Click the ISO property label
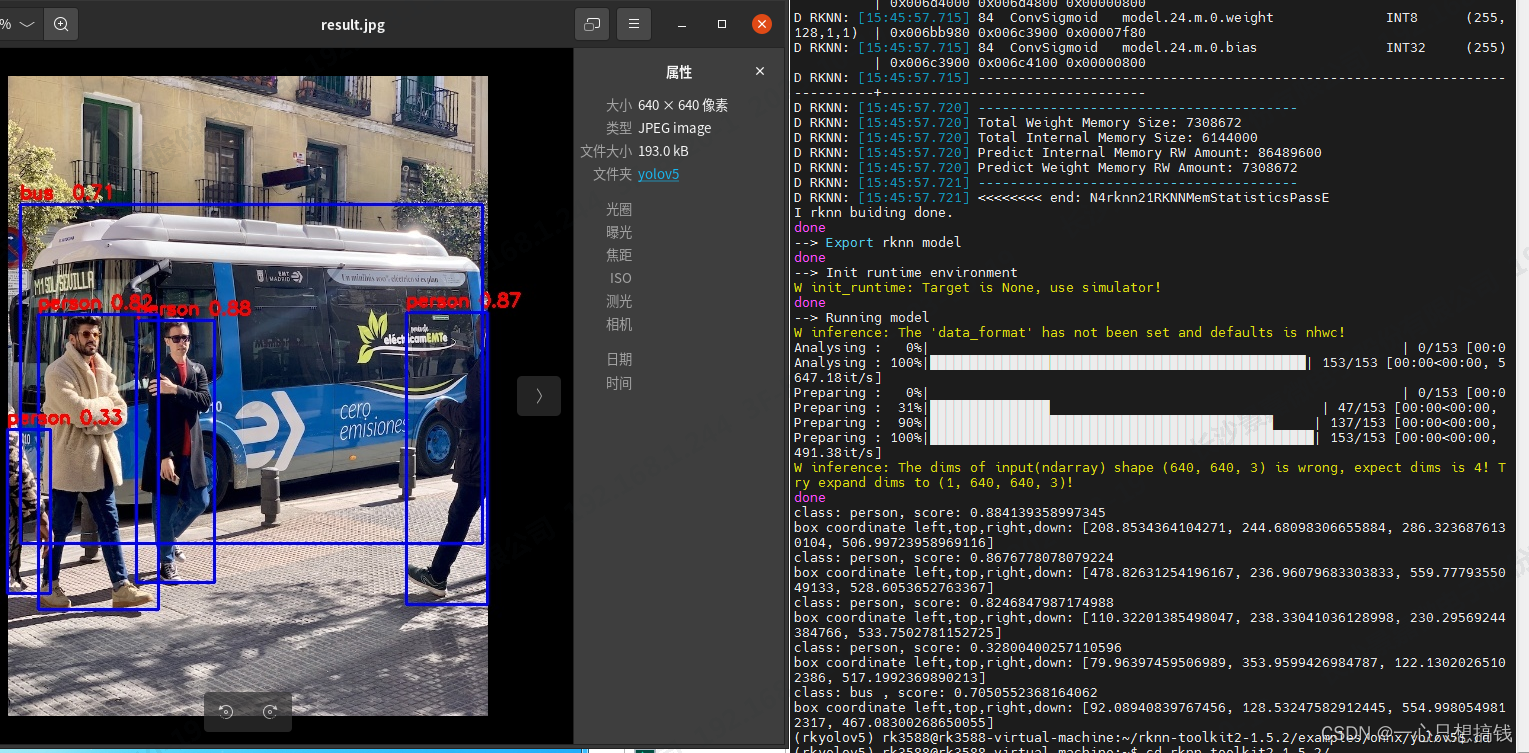 tap(621, 278)
